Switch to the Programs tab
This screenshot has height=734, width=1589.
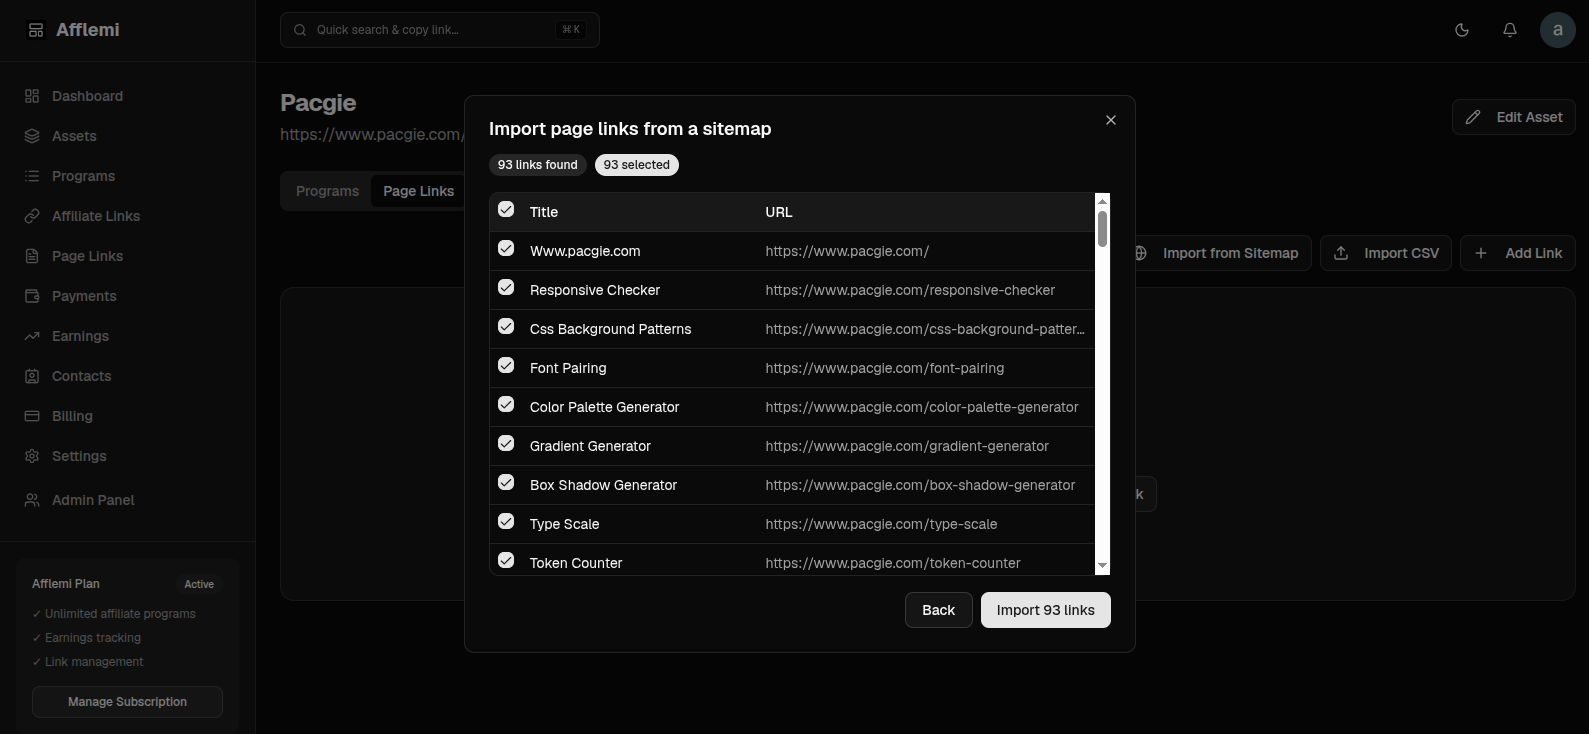click(x=327, y=191)
